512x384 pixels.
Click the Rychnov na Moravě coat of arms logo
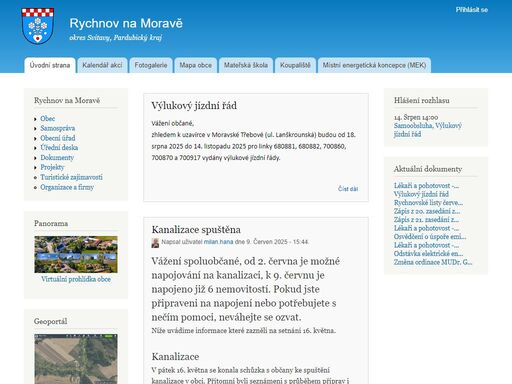click(x=38, y=26)
